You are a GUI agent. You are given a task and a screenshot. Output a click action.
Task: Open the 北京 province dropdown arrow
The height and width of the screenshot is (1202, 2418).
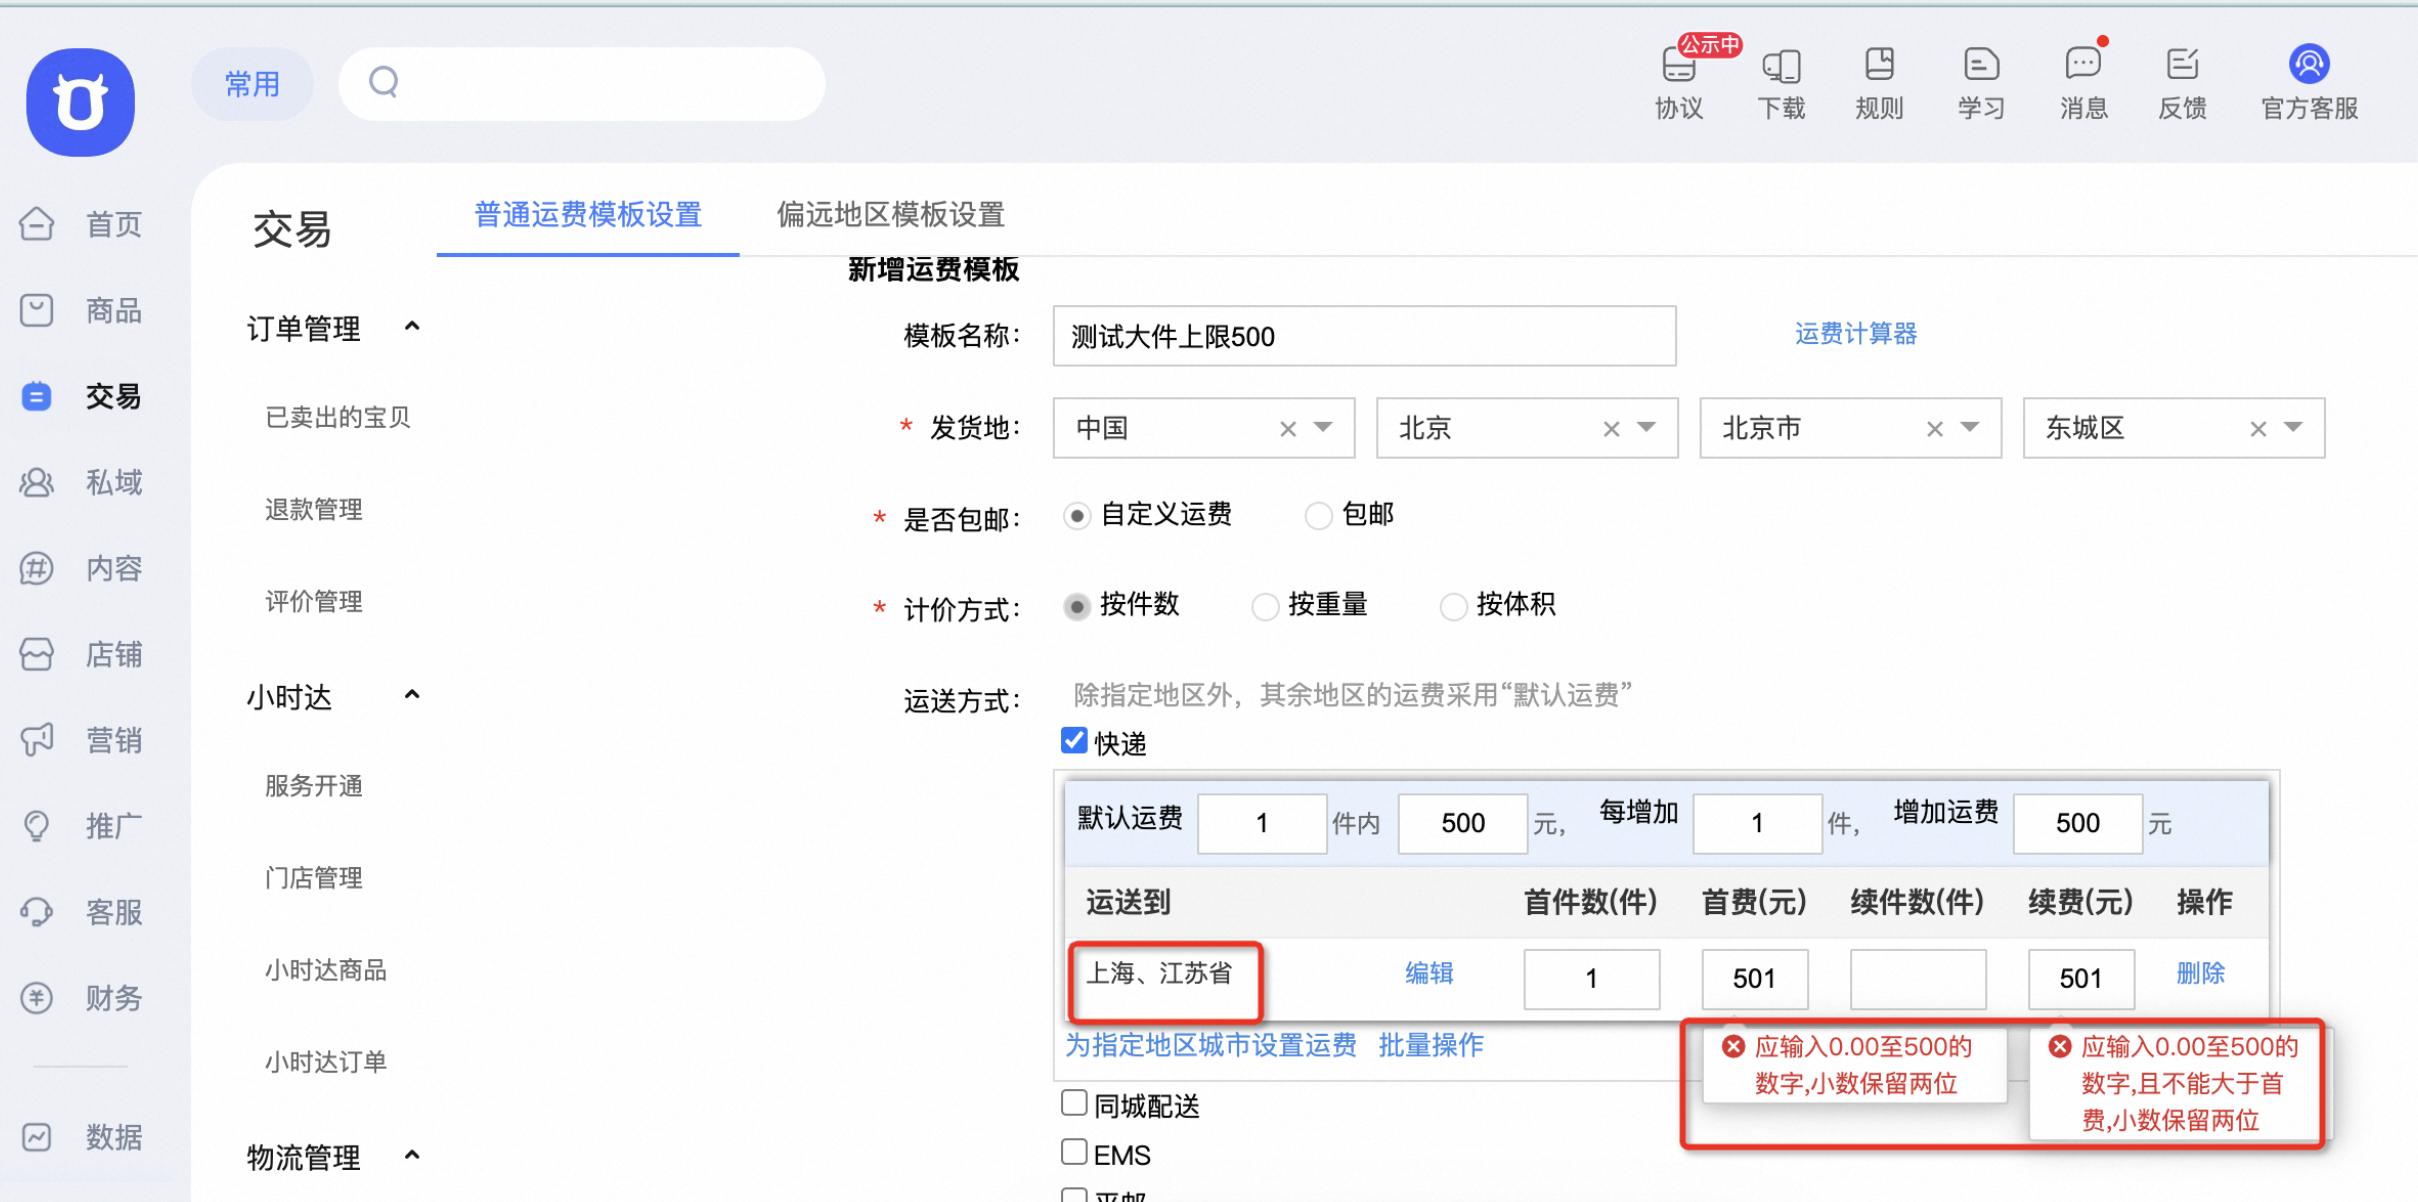tap(1646, 428)
